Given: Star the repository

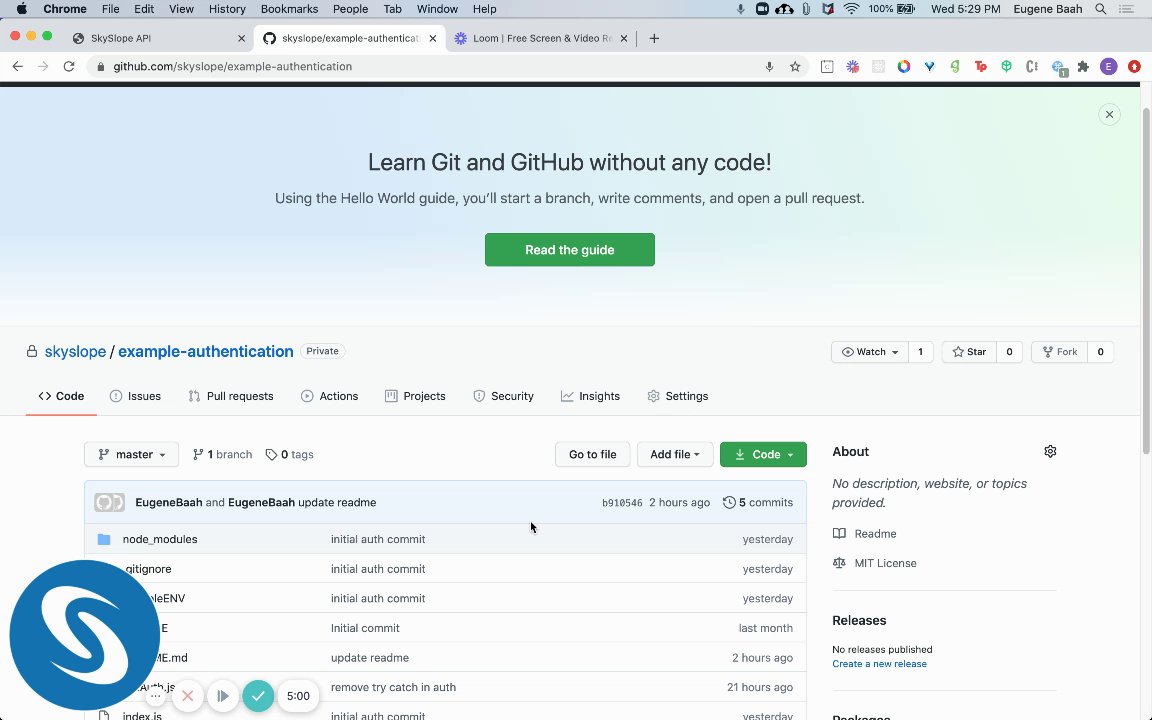Looking at the screenshot, I should point(969,352).
